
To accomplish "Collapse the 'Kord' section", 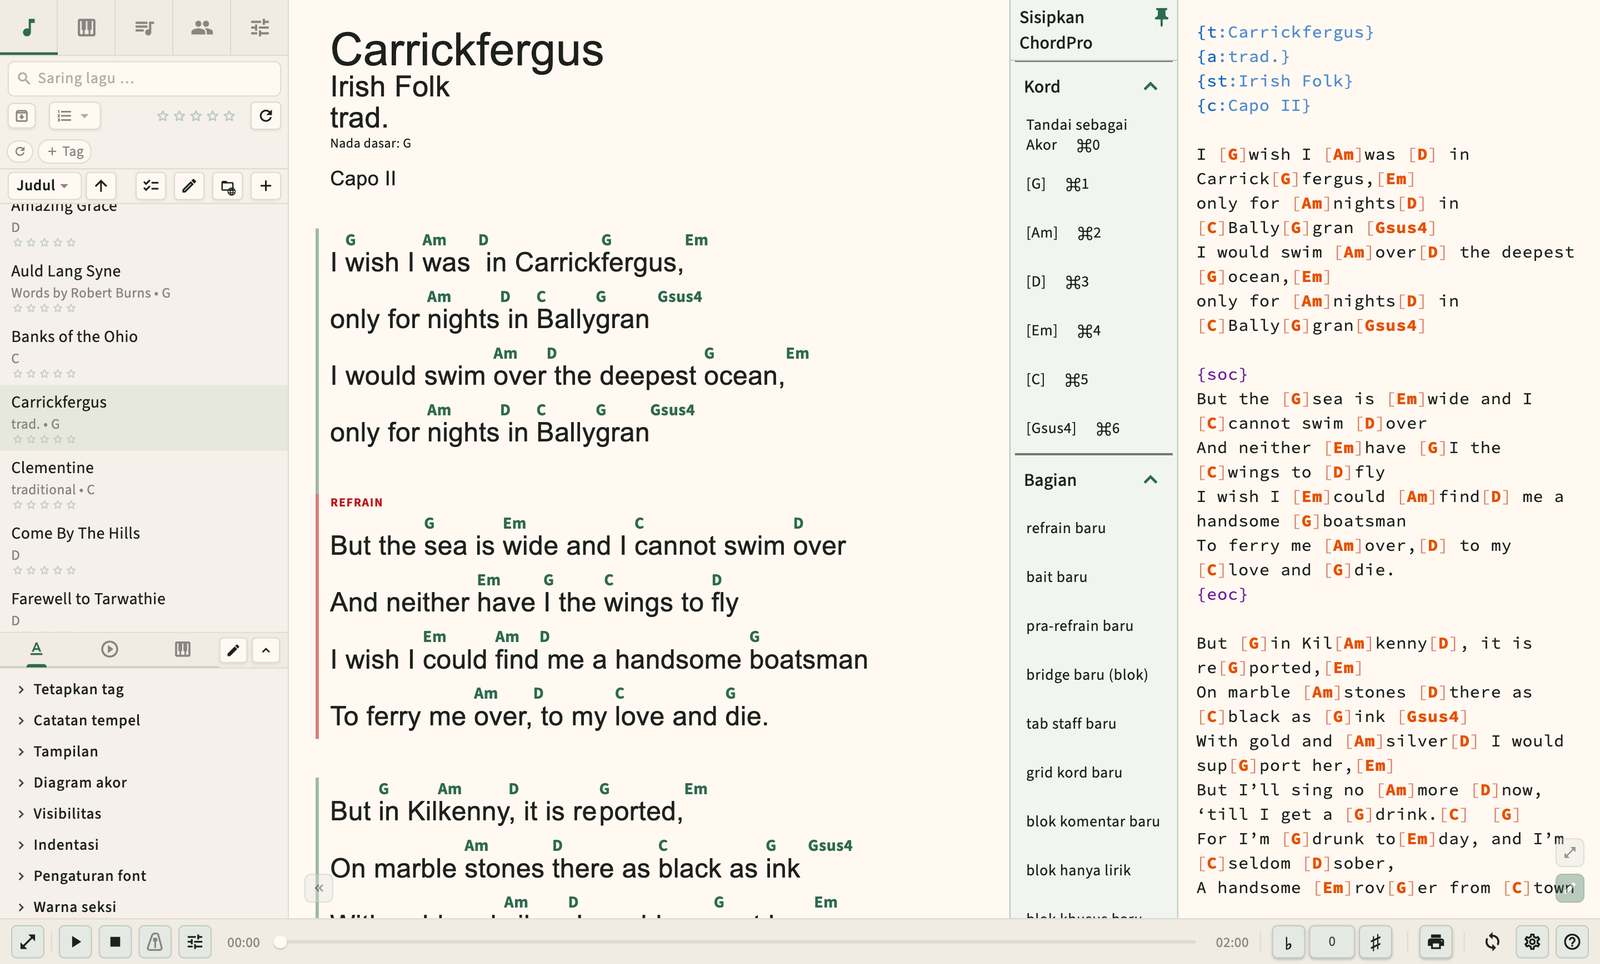I will pyautogui.click(x=1151, y=87).
